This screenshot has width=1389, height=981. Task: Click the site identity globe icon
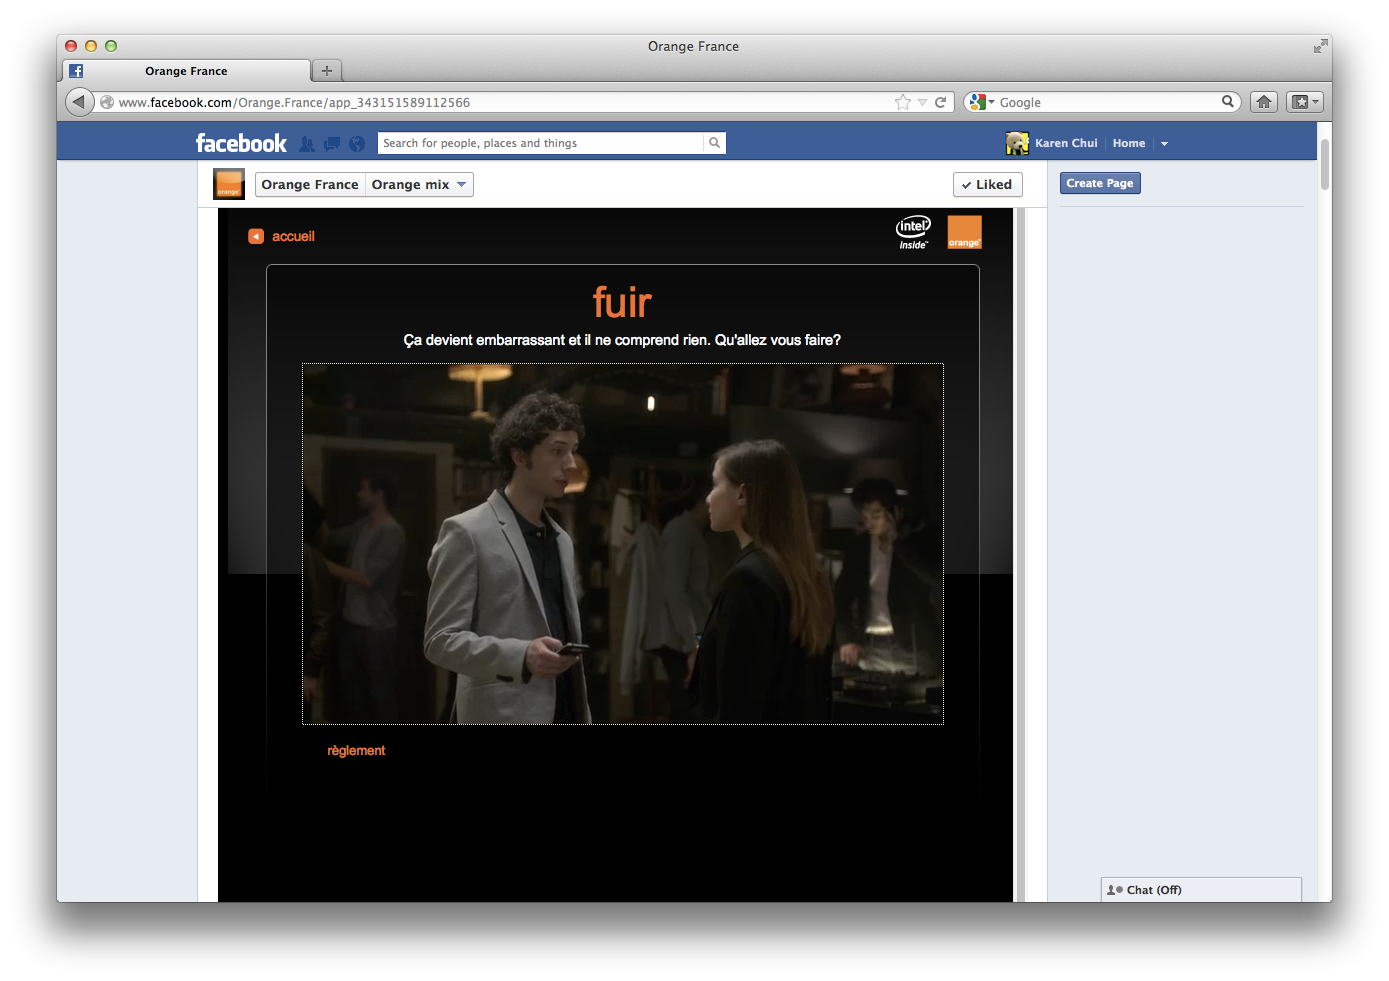107,102
